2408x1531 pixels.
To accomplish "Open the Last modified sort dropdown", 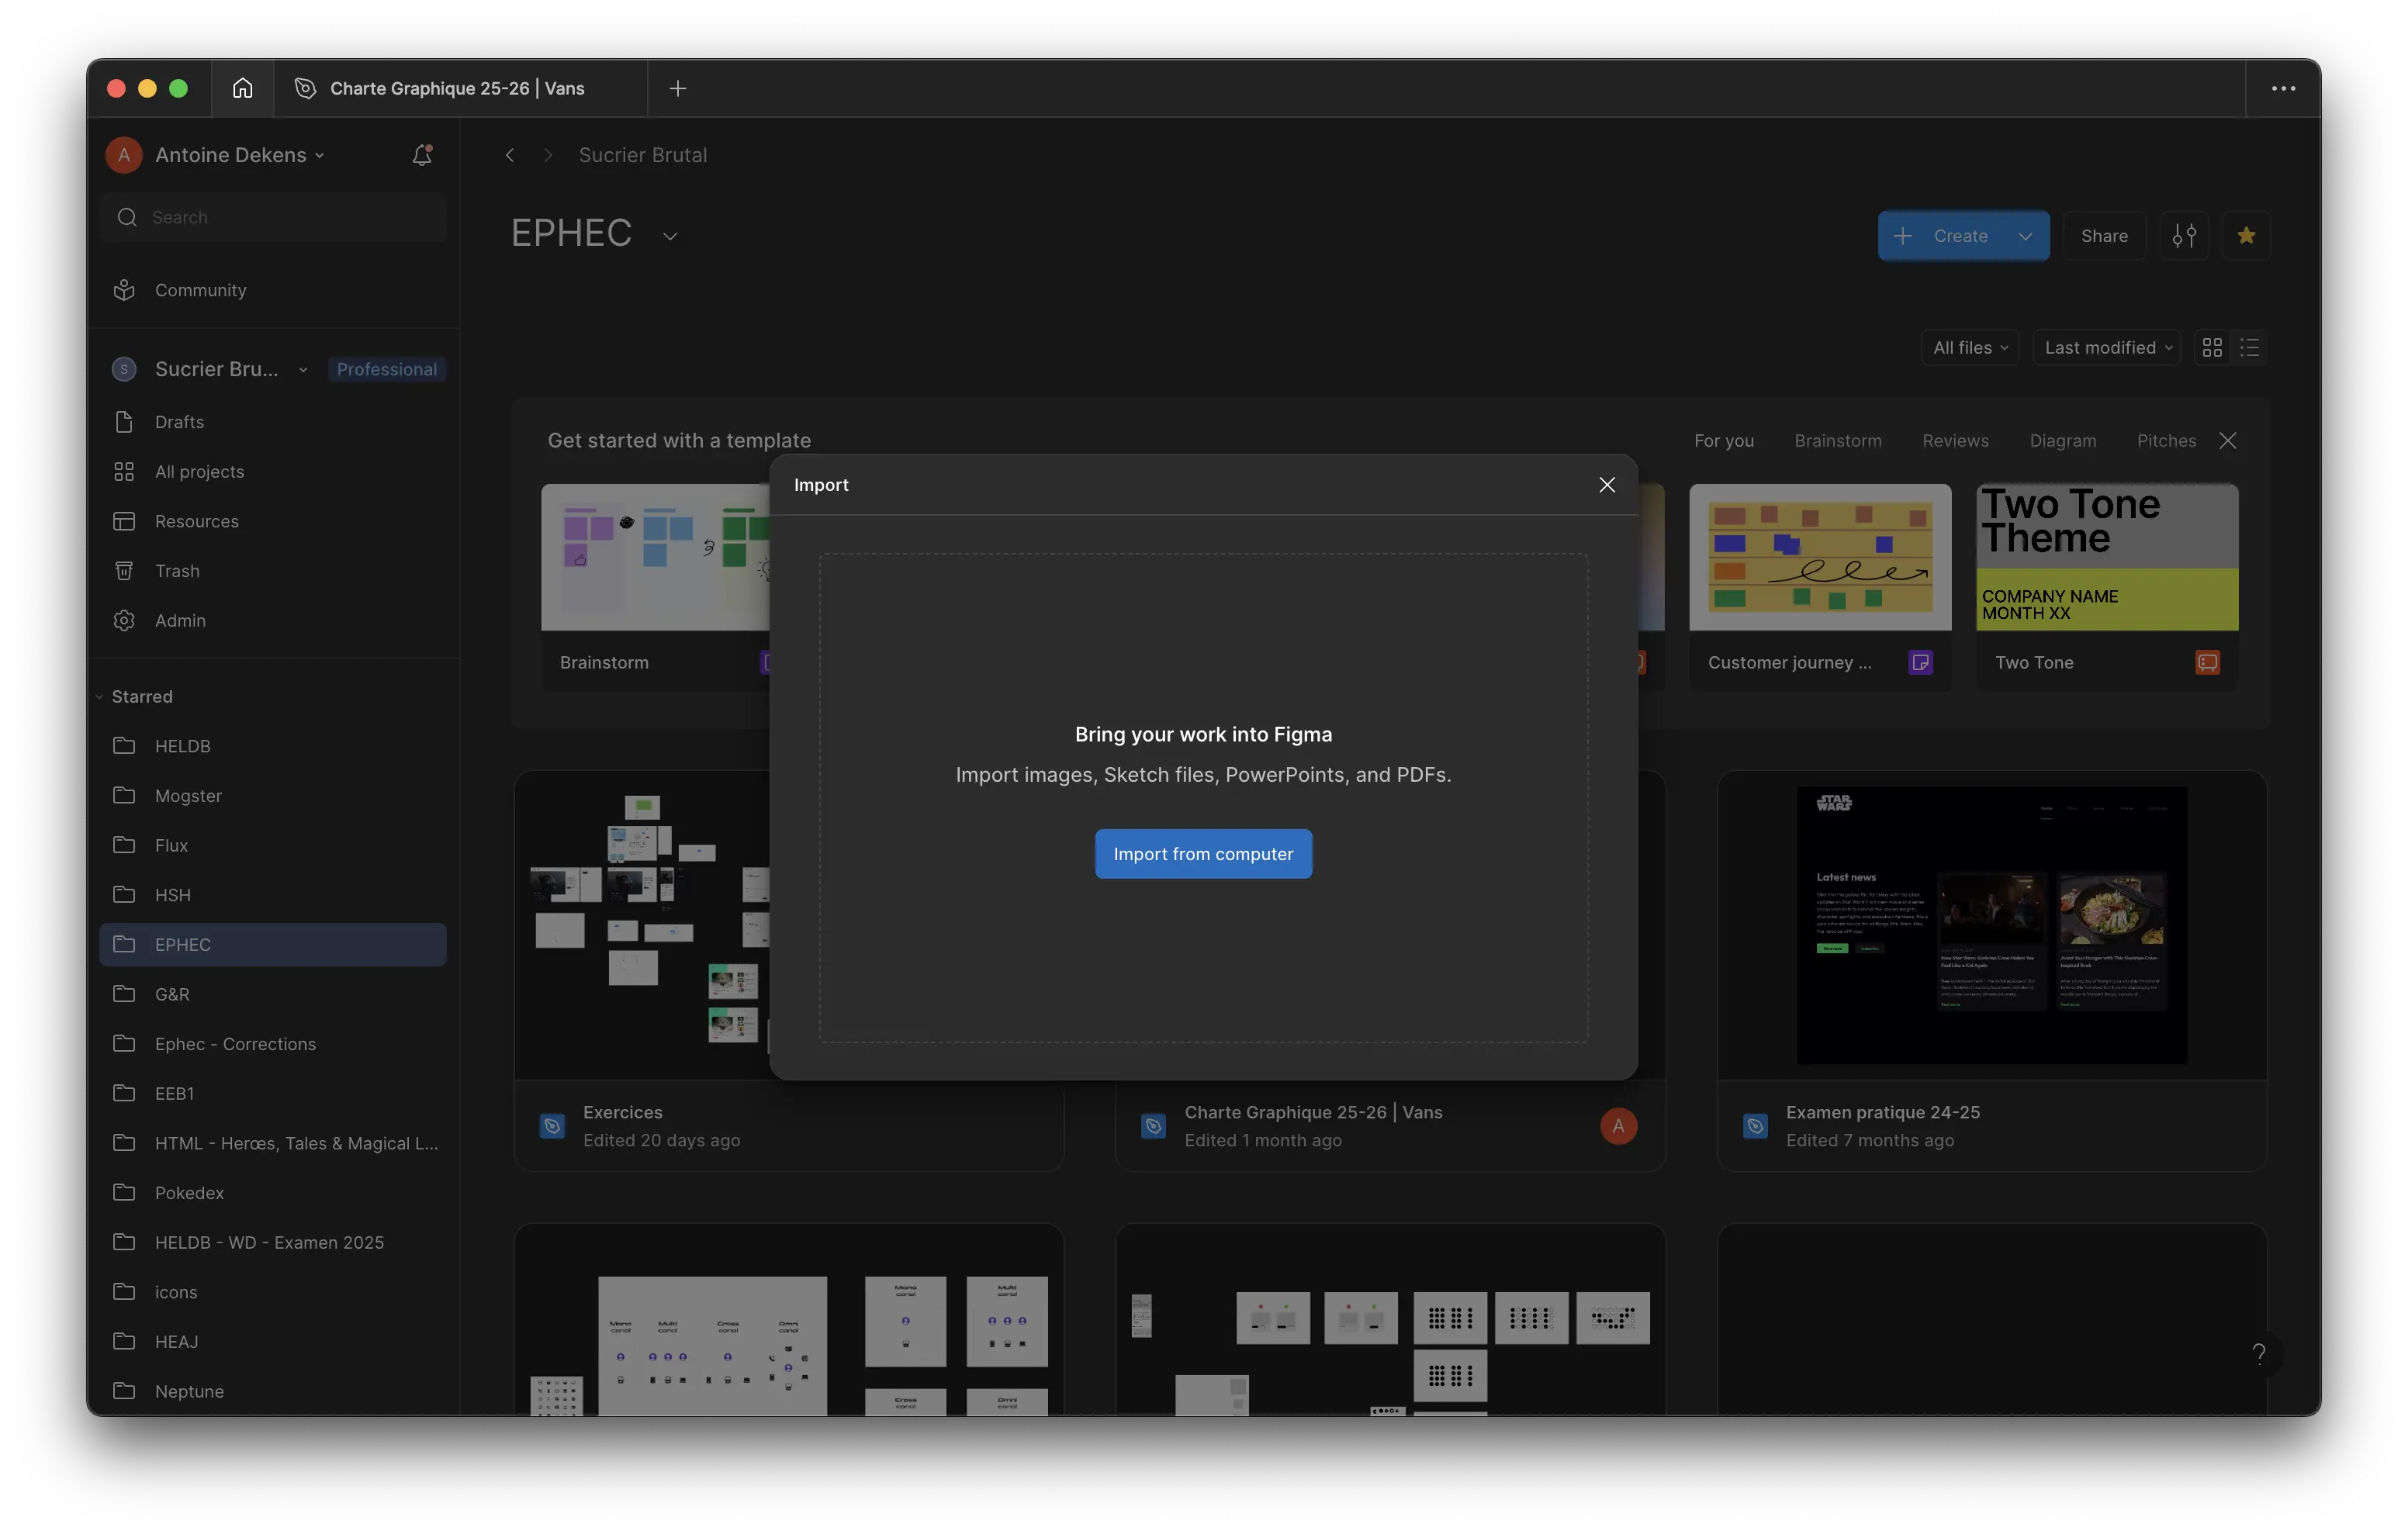I will tap(2107, 348).
